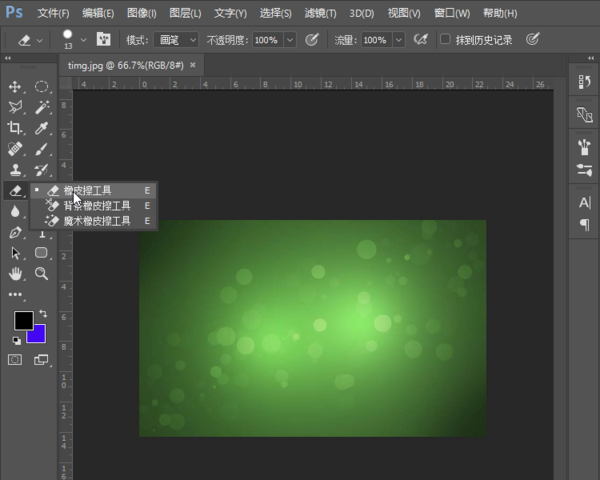Open the 窗口(W) menu

452,13
